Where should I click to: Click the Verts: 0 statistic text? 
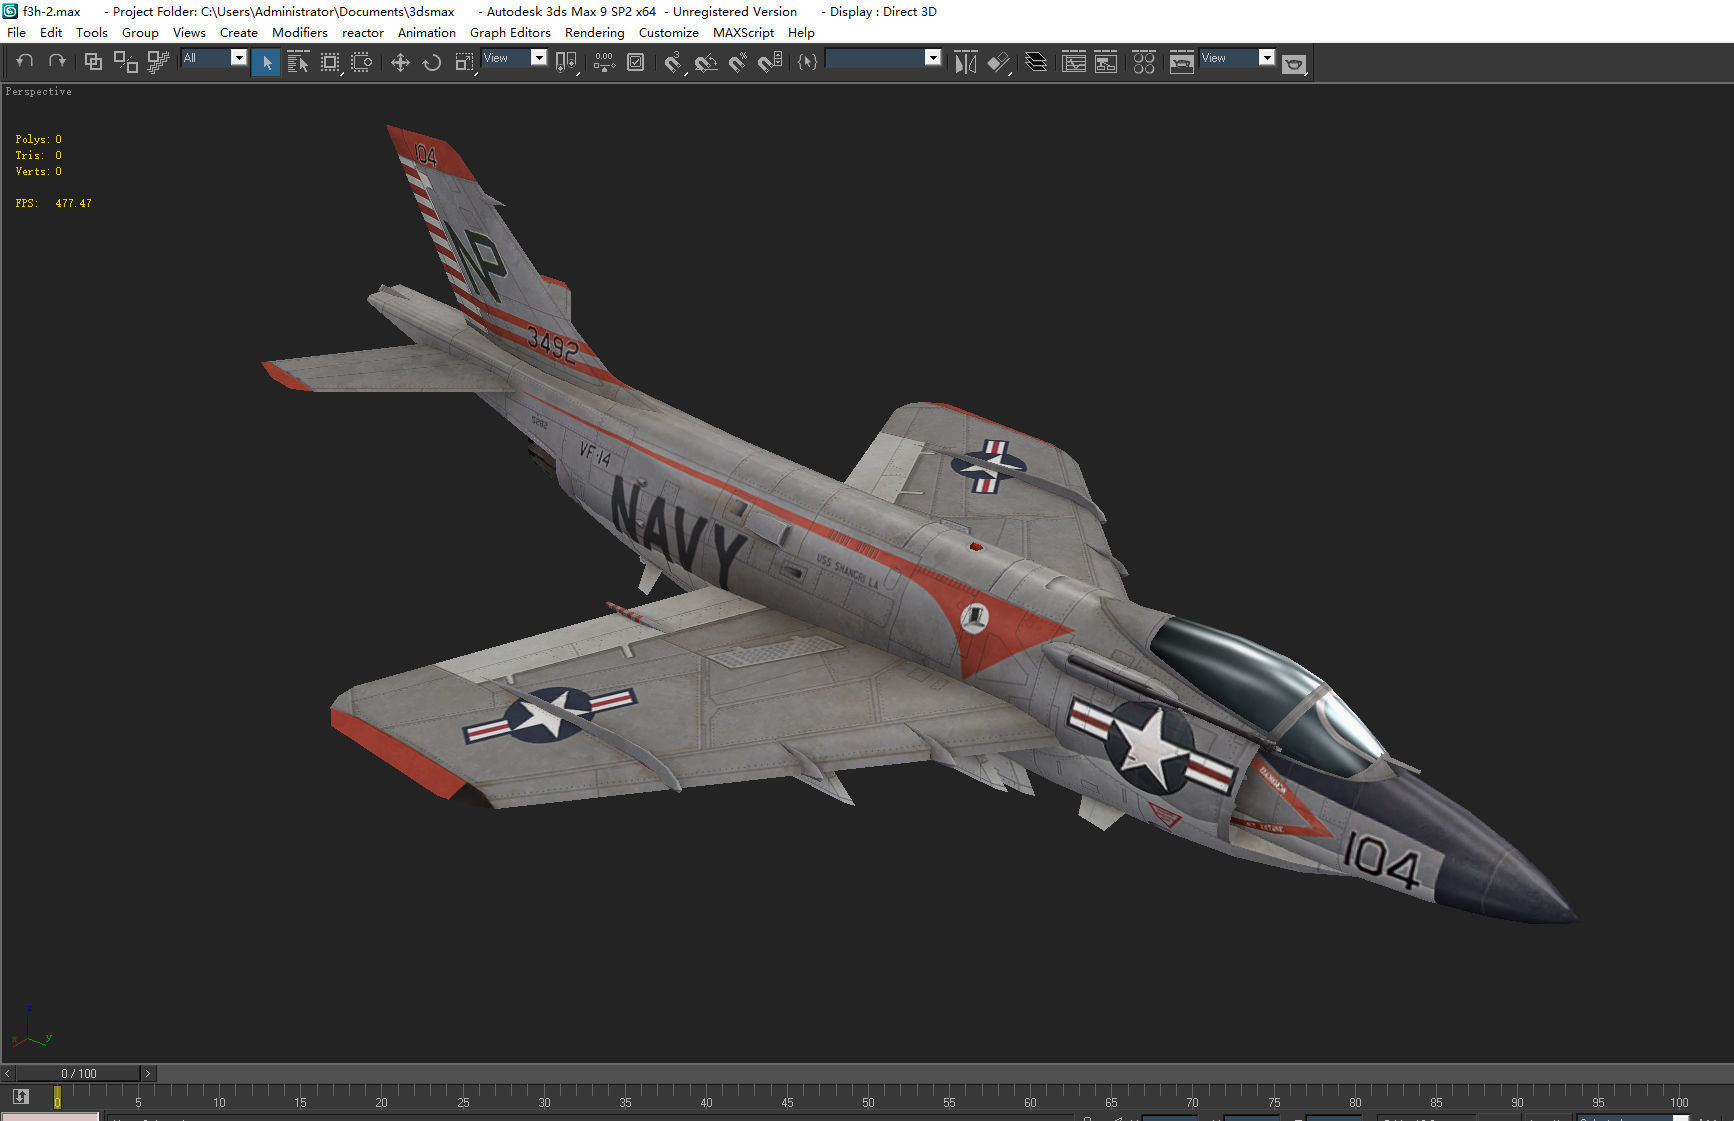pos(38,171)
